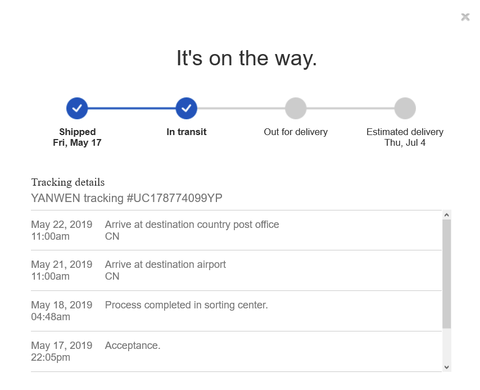Click the Out for delivery gray circle

(296, 108)
